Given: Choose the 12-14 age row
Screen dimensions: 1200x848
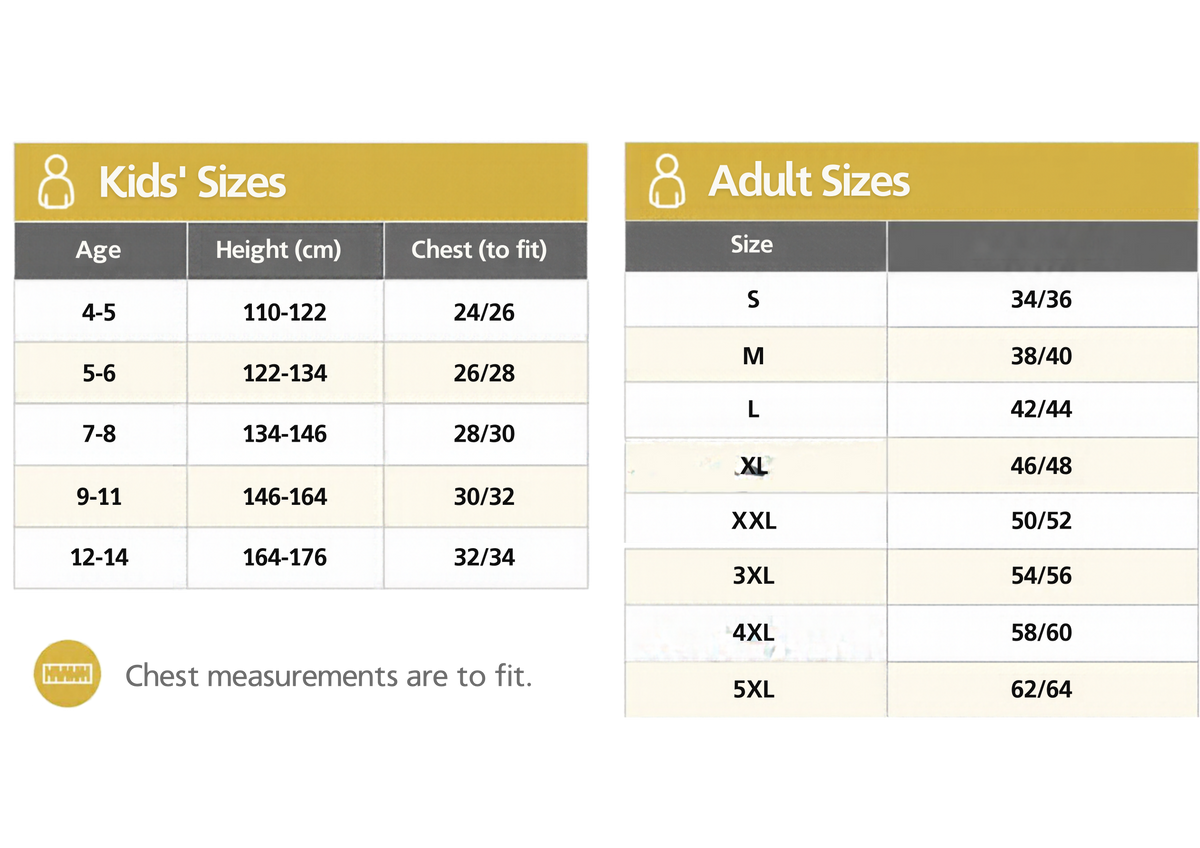Looking at the screenshot, I should [x=301, y=557].
